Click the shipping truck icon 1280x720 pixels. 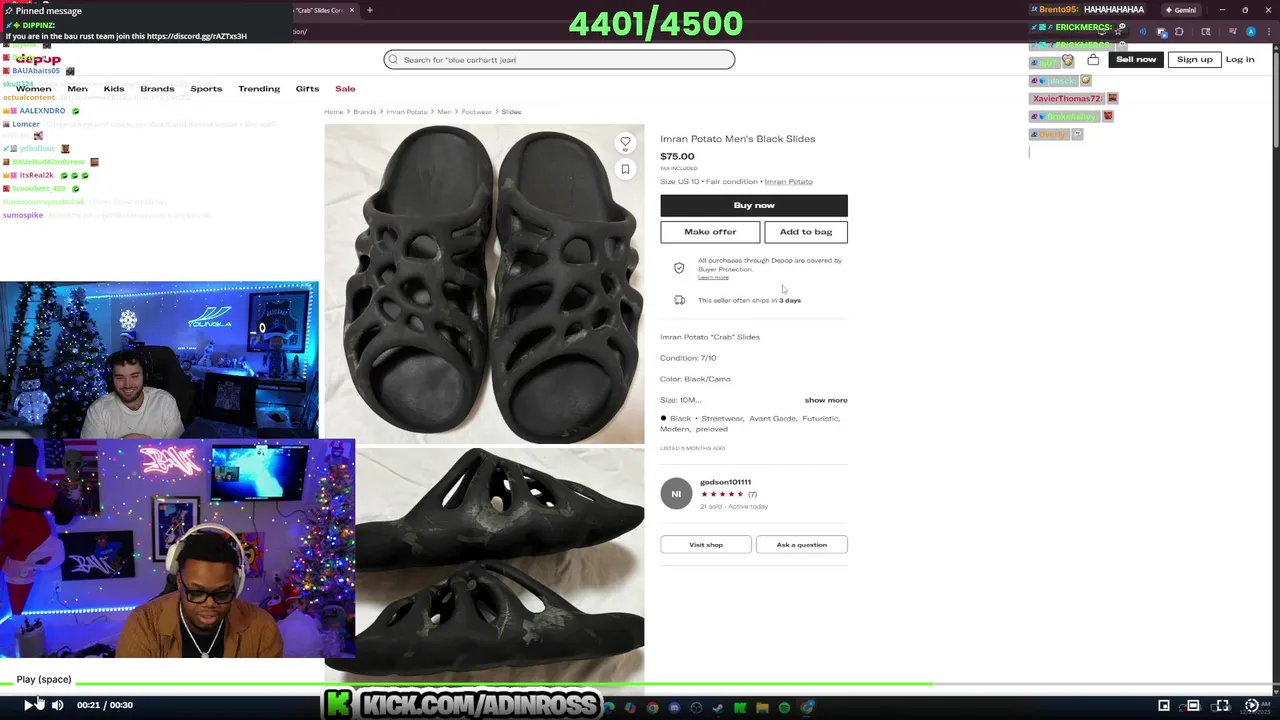point(679,300)
